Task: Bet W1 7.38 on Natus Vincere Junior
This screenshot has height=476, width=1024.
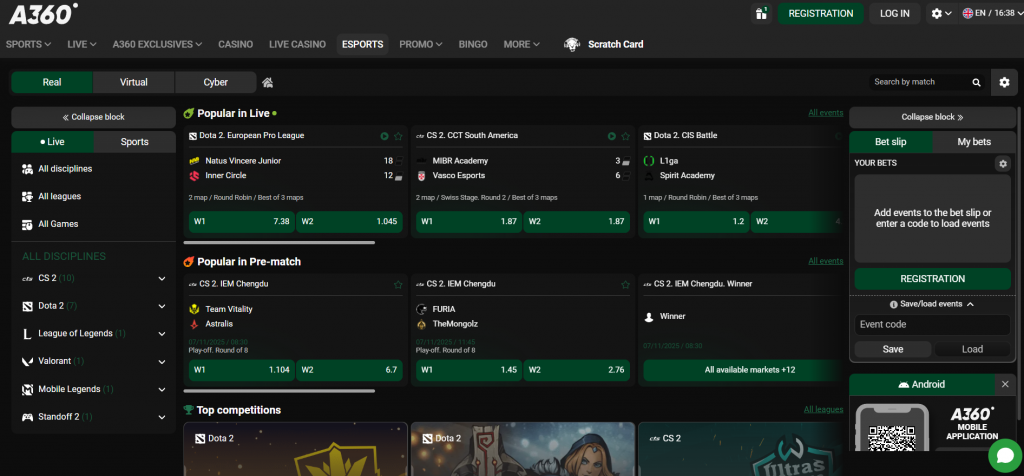Action: 242,221
